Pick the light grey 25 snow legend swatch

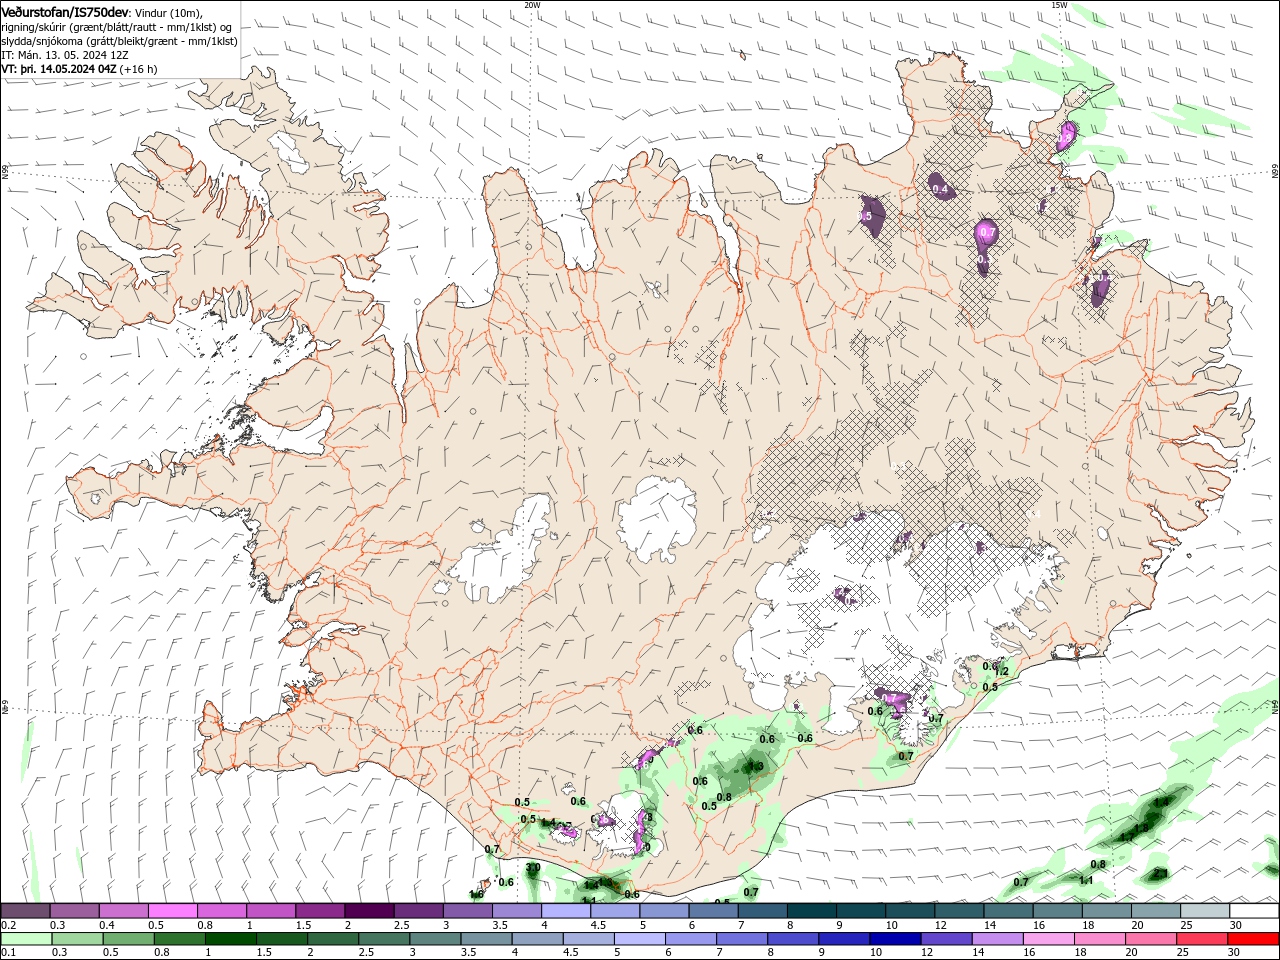1205,910
